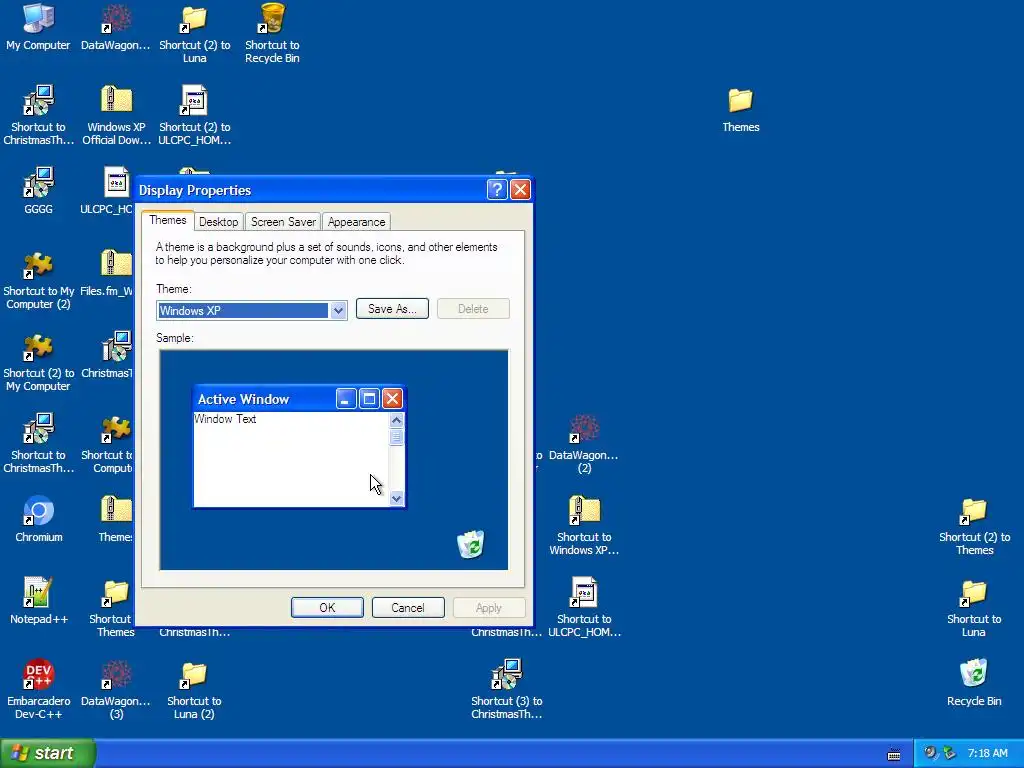Click the scroll up arrow in sample window
This screenshot has height=768, width=1024.
pyautogui.click(x=396, y=420)
